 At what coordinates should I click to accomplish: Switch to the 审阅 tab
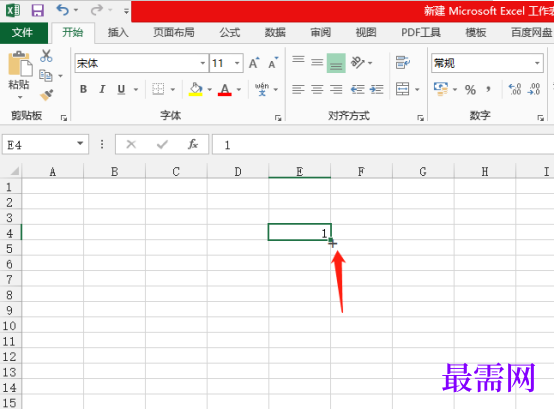tap(320, 33)
